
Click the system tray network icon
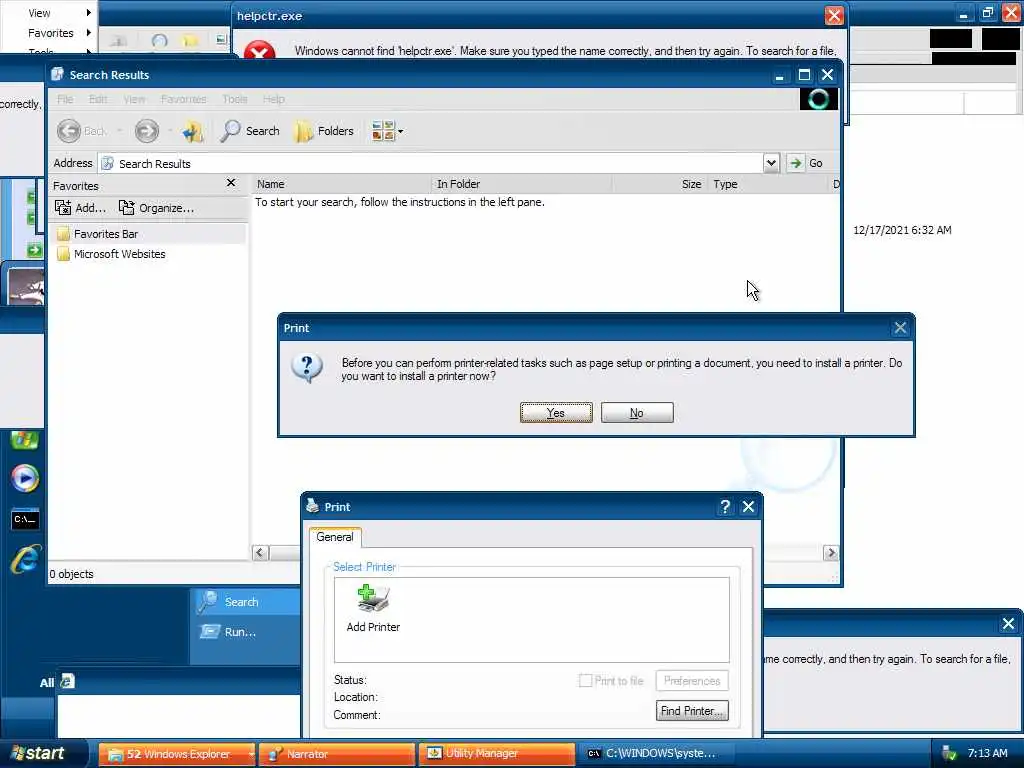(948, 754)
